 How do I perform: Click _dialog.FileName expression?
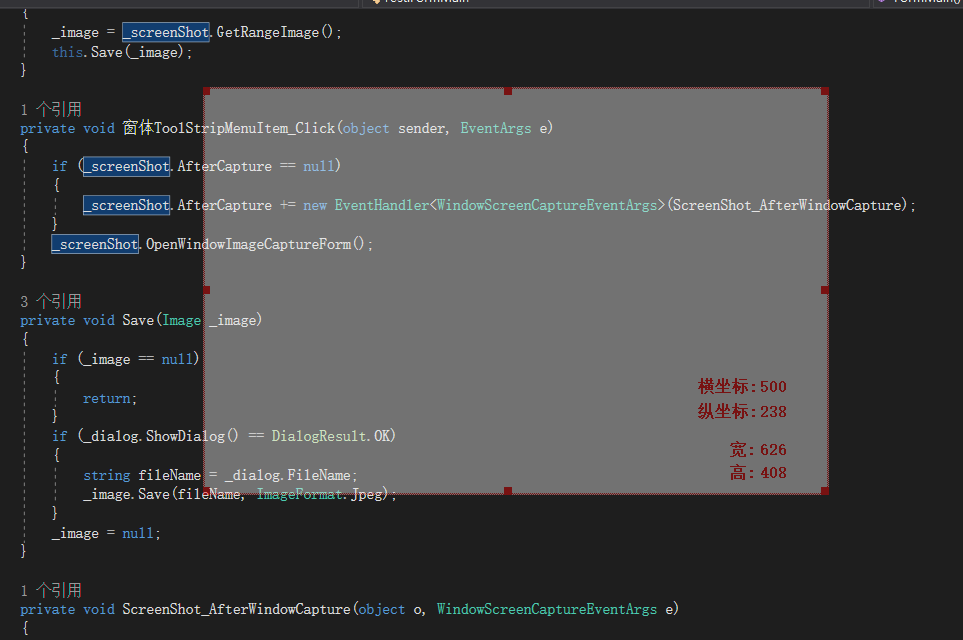(x=287, y=475)
